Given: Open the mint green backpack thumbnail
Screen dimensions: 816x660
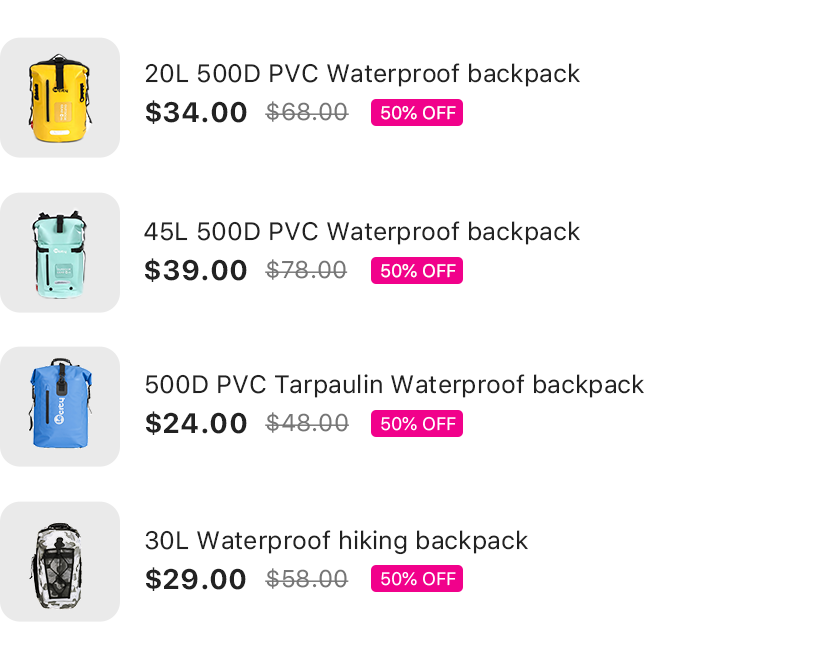Looking at the screenshot, I should 60,253.
